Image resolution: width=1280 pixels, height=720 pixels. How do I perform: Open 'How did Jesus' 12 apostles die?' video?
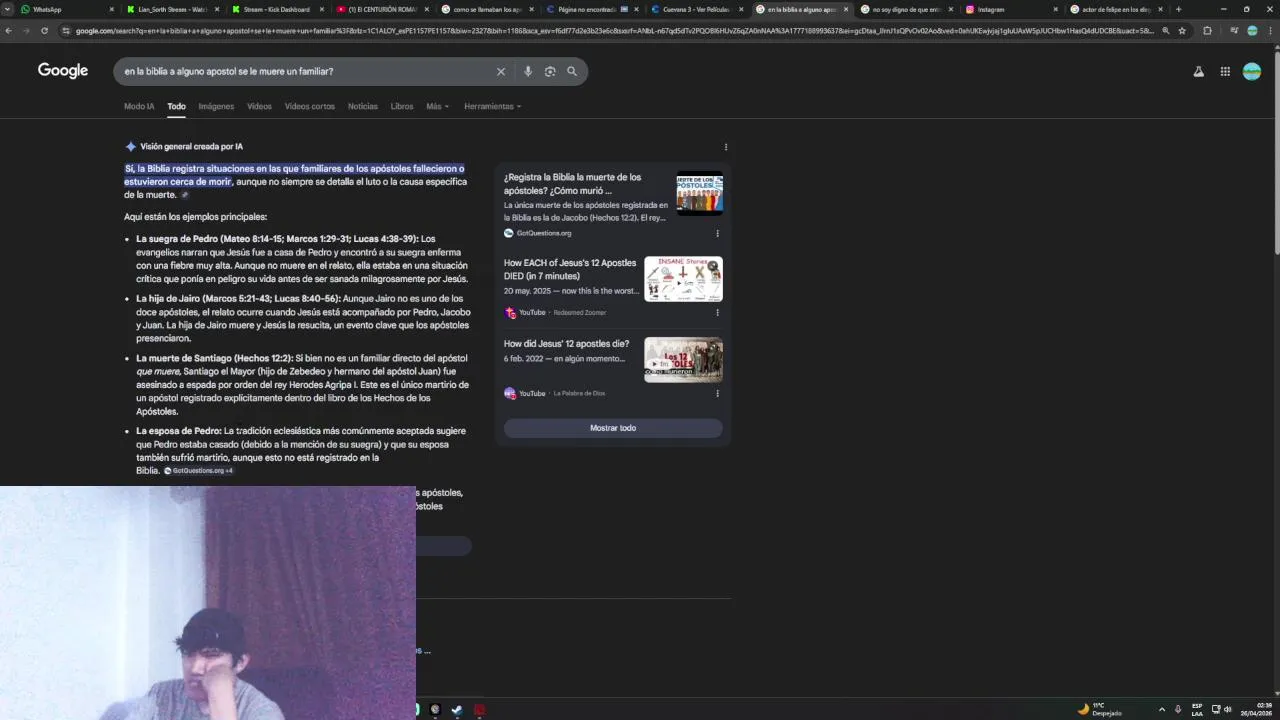(x=566, y=344)
